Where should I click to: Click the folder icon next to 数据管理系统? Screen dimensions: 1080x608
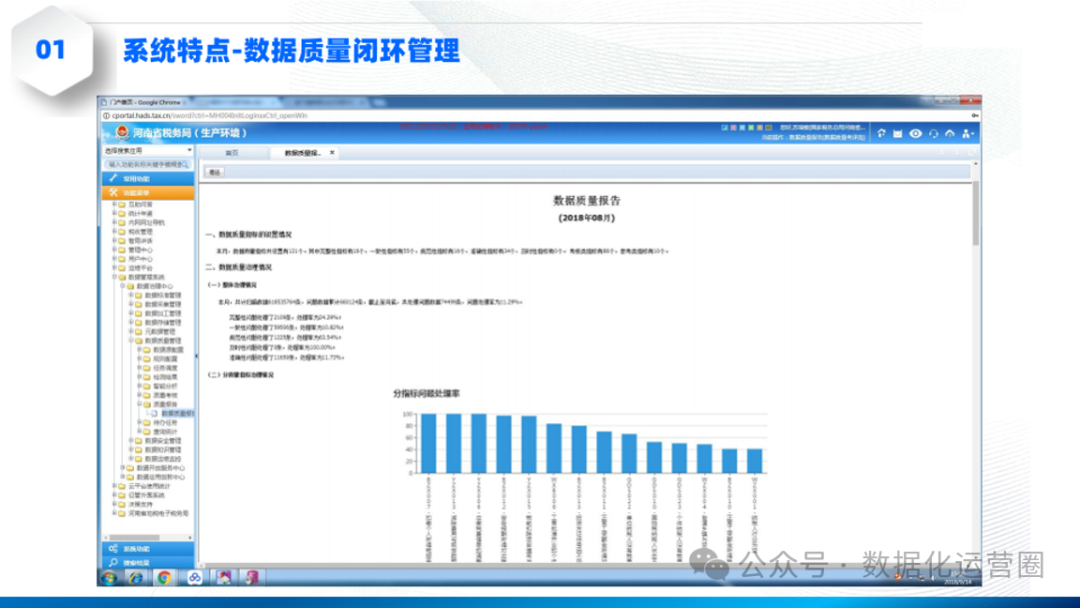click(x=122, y=277)
